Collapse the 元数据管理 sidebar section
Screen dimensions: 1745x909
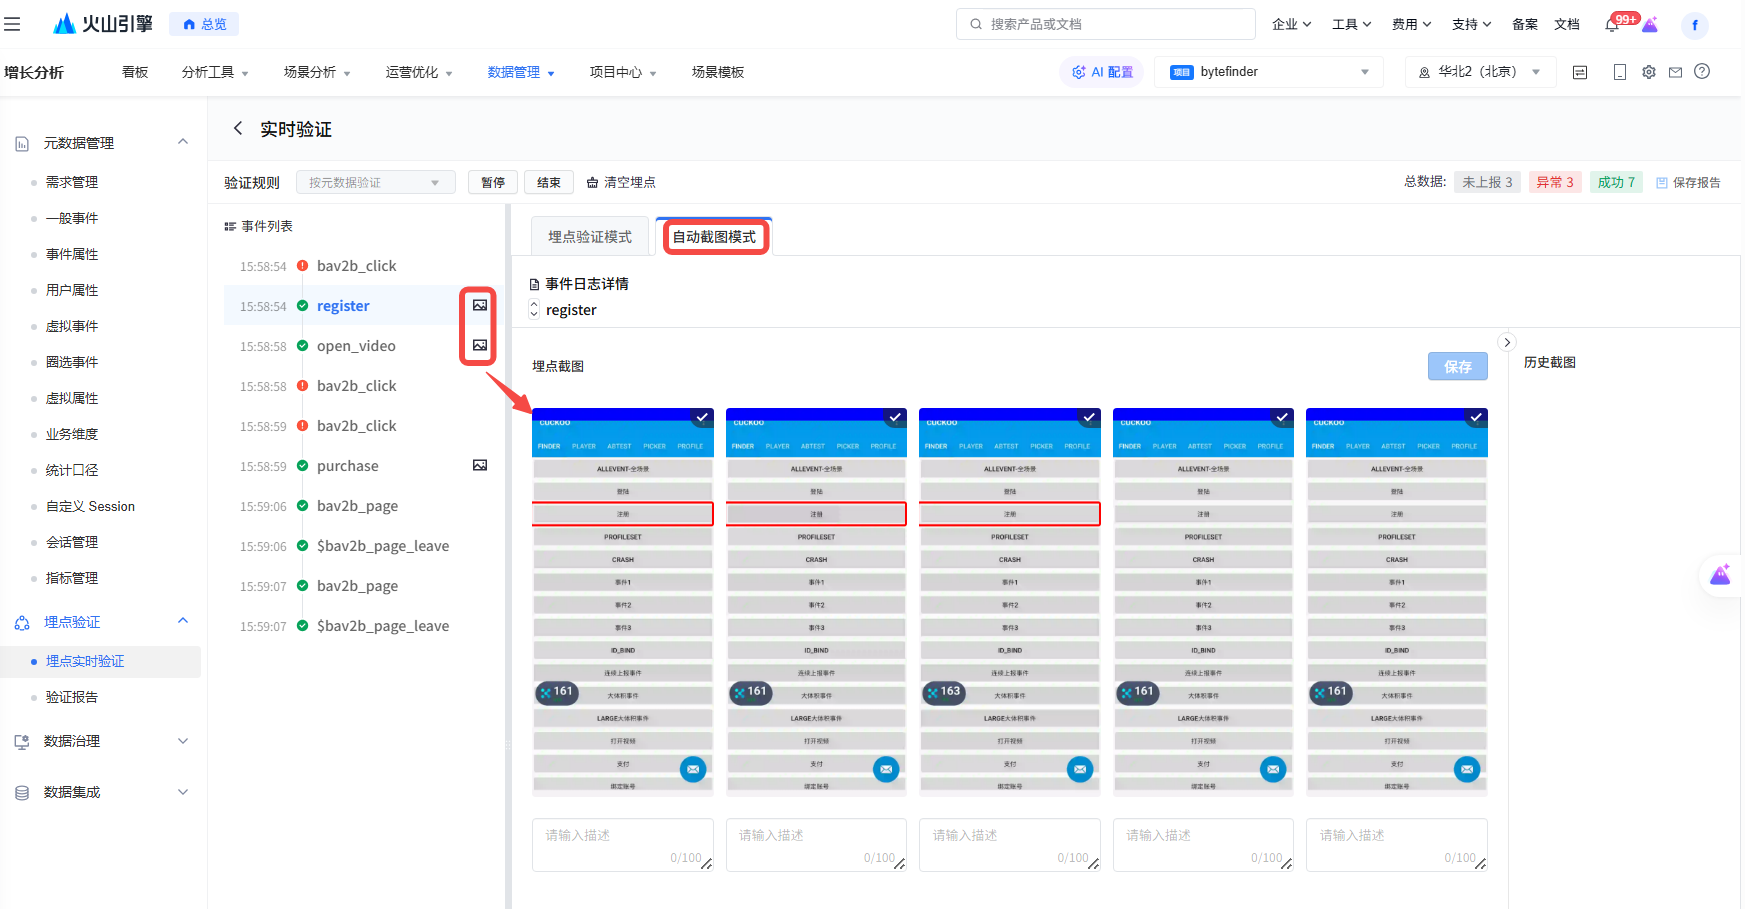pyautogui.click(x=183, y=142)
